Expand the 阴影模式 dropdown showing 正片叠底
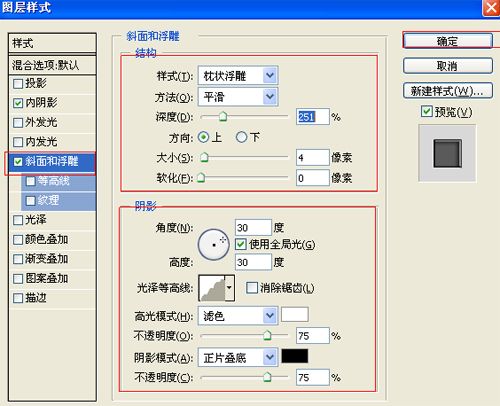The image size is (500, 406). click(238, 357)
